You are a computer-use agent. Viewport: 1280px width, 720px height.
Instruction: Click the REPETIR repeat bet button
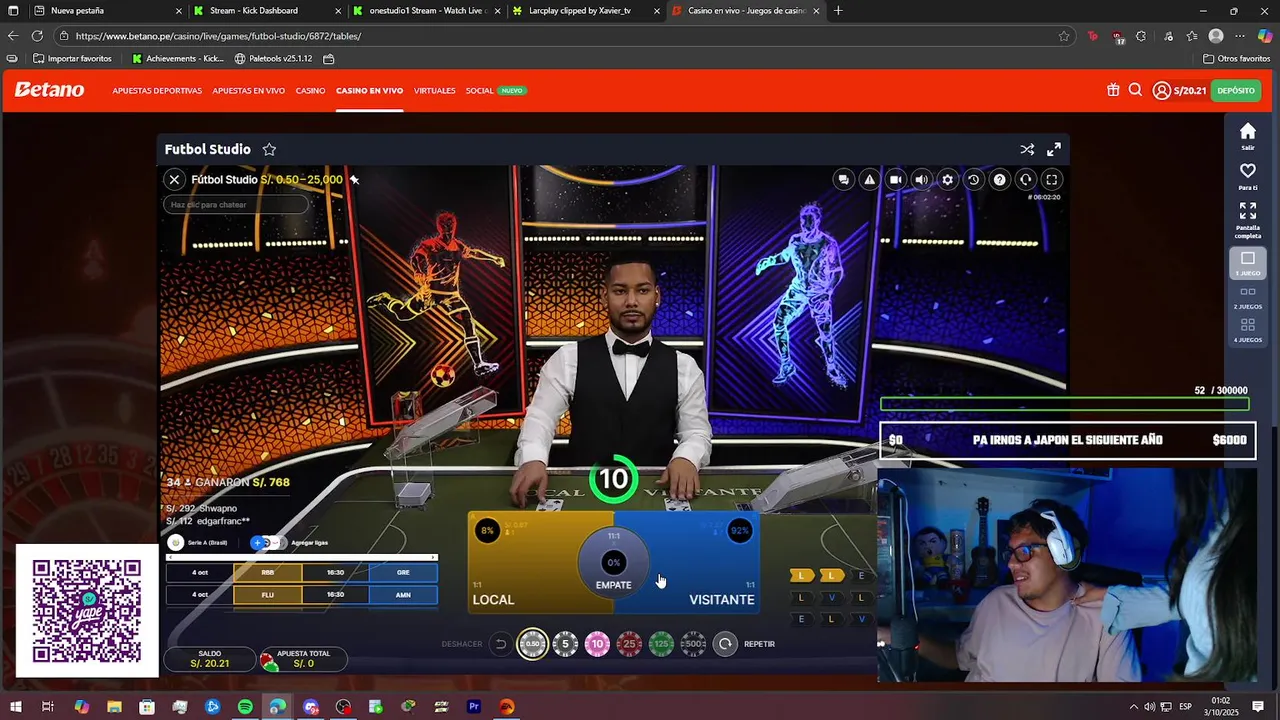click(726, 644)
